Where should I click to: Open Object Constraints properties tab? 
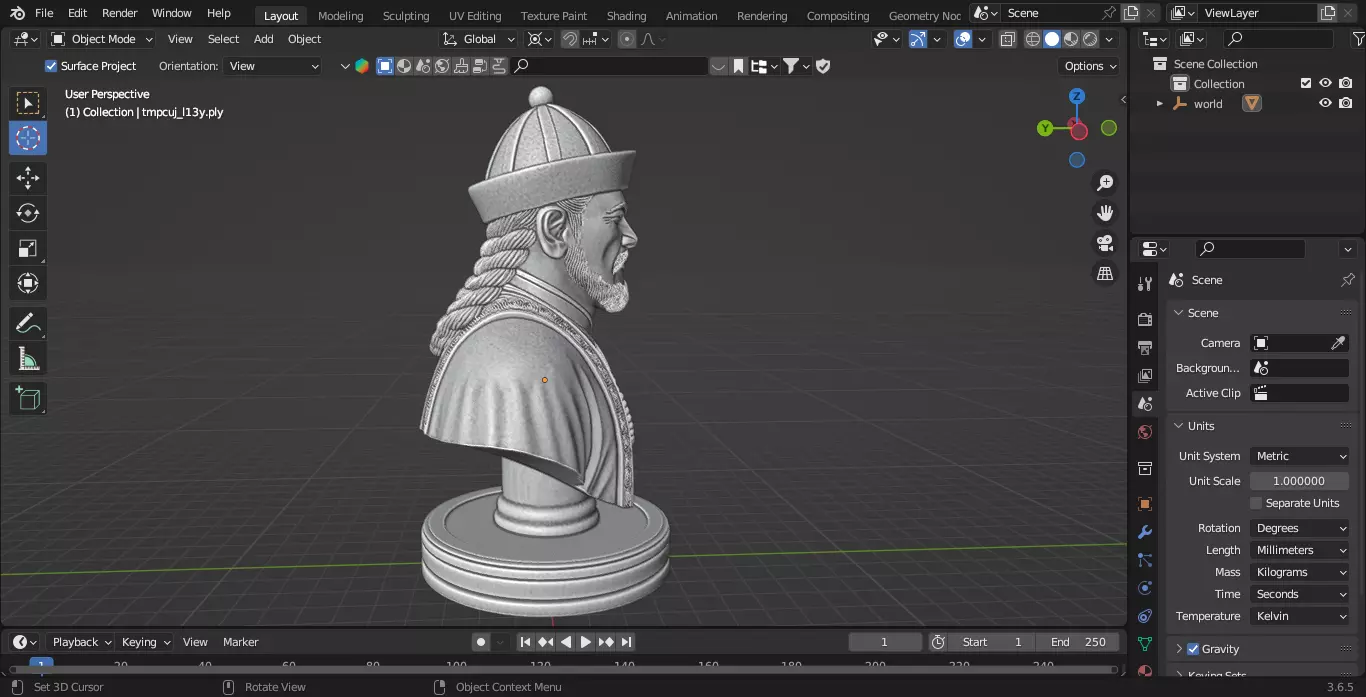1145,616
